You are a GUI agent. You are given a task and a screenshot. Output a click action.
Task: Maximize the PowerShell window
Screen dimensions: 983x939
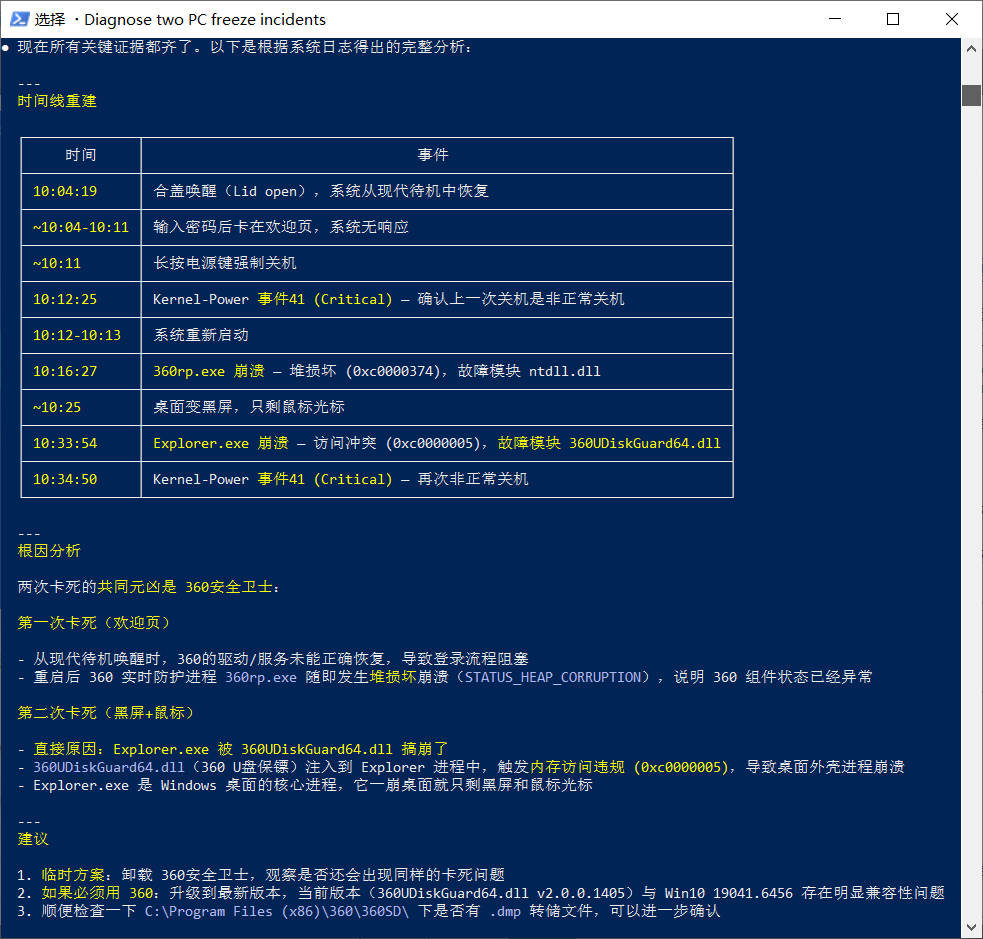[893, 19]
